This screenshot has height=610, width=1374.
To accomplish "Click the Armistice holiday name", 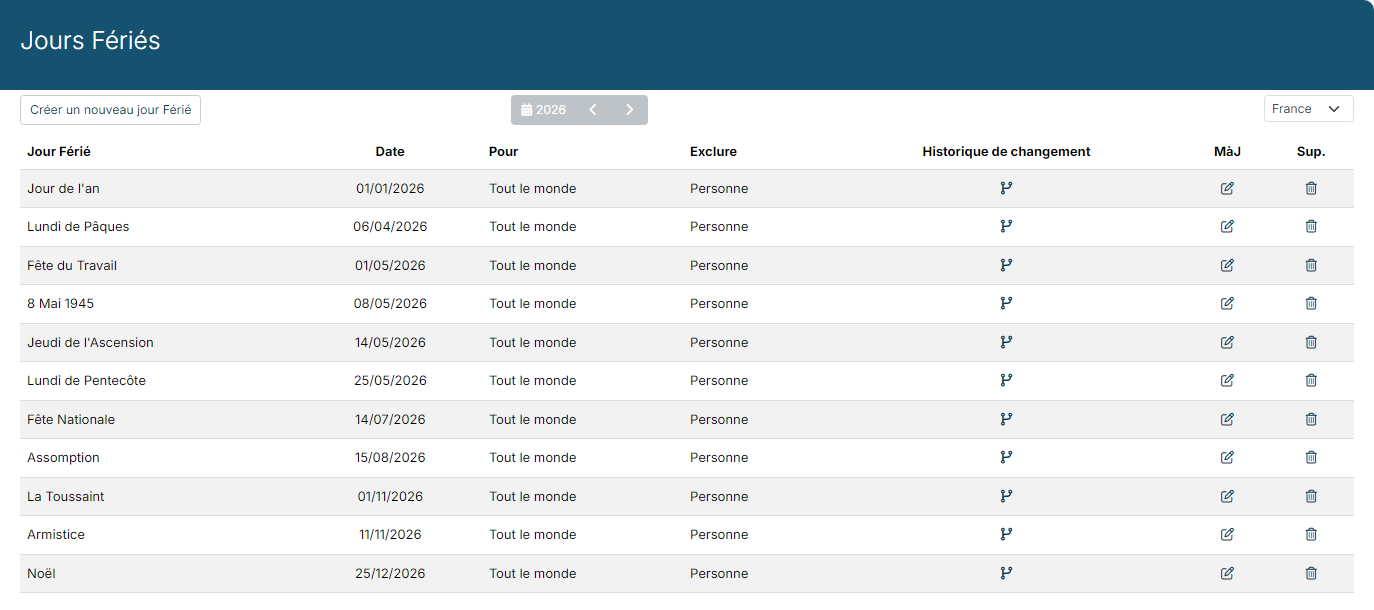I will [x=56, y=534].
